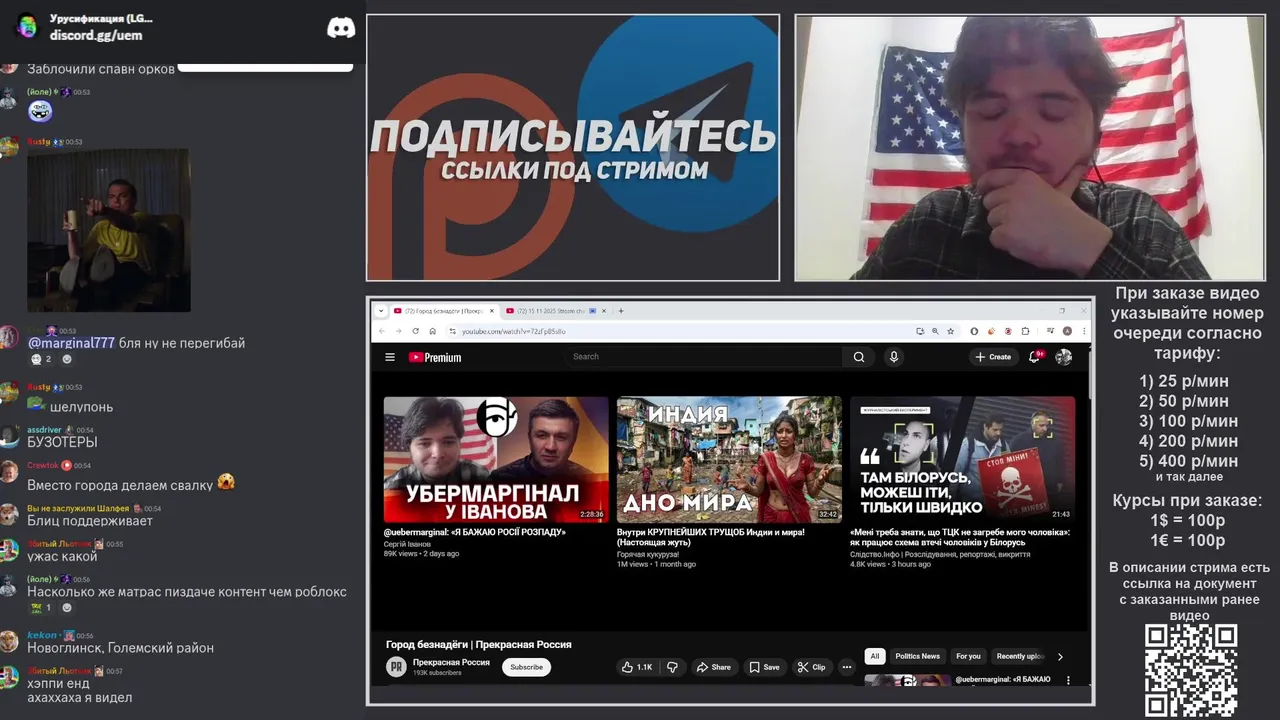Open the 'Я БАЖАЮ РОСІЇ РОЗПАДУ' video title

475,532
